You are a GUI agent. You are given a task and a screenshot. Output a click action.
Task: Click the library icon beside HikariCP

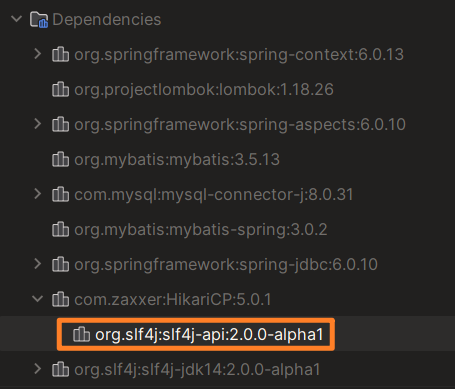tap(61, 299)
